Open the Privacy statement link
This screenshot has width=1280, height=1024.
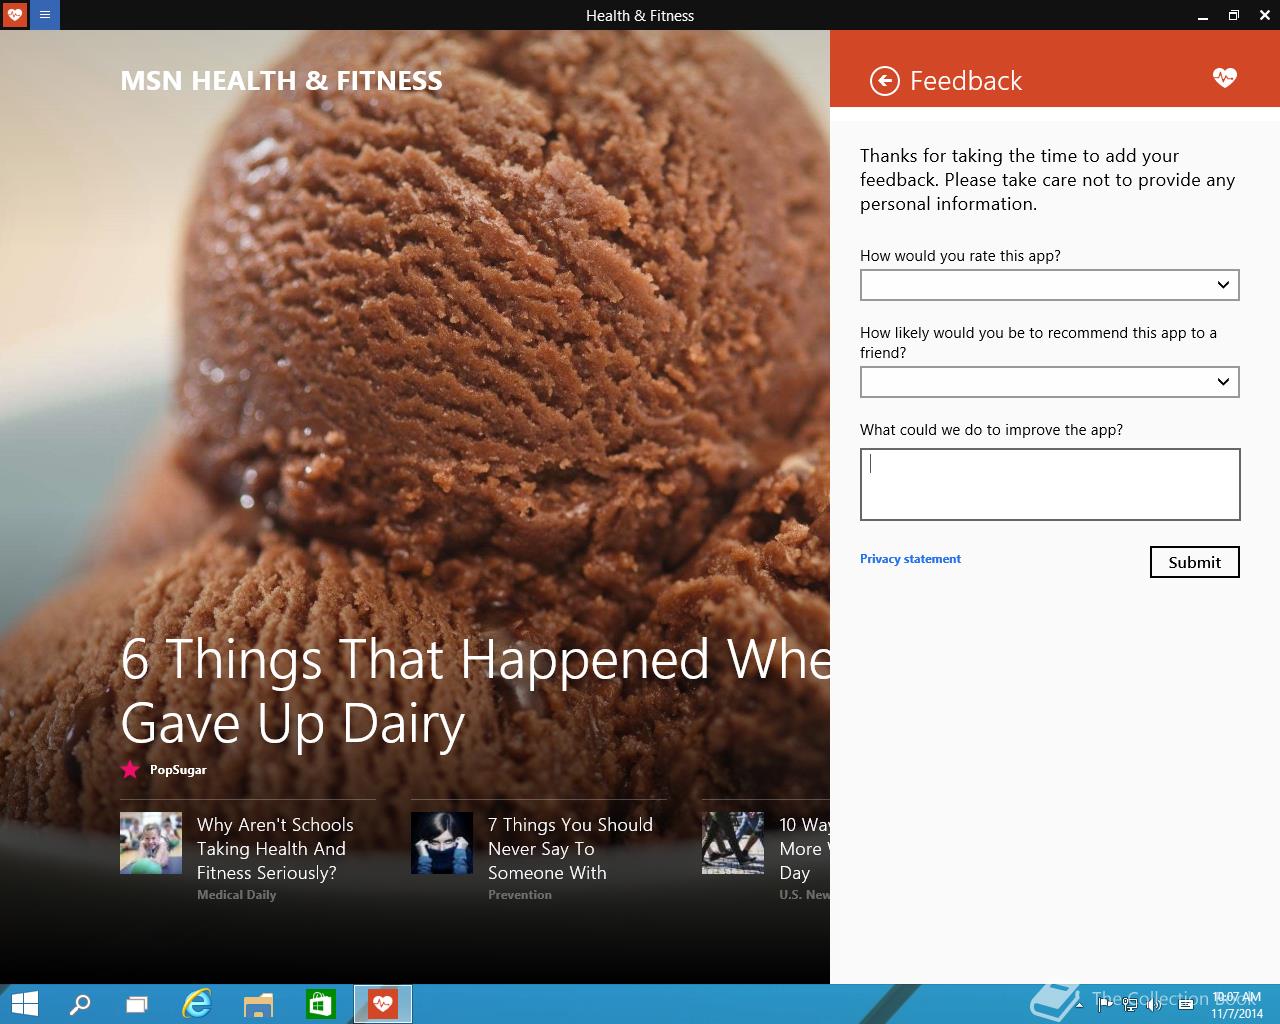click(910, 559)
